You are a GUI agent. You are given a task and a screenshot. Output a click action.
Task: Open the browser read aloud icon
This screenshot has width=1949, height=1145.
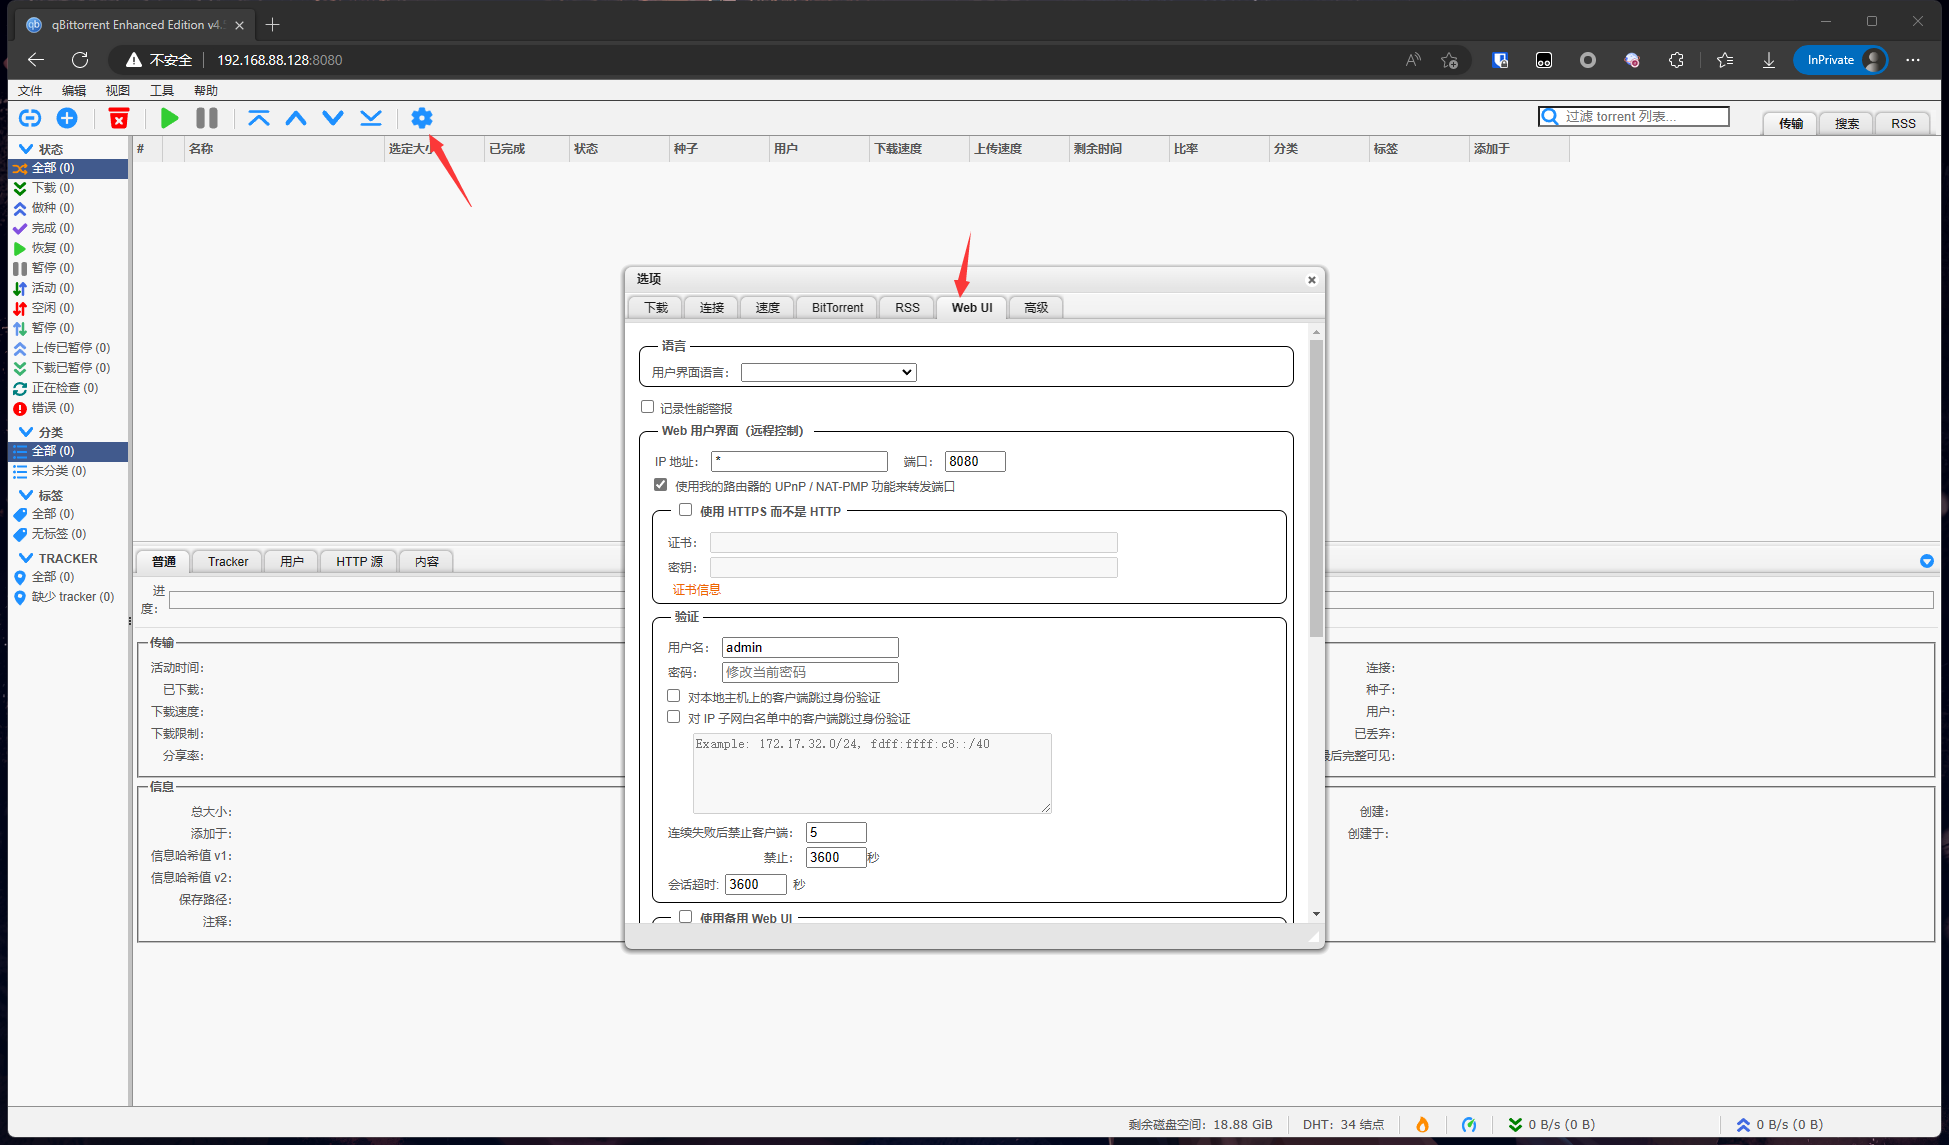1413,60
